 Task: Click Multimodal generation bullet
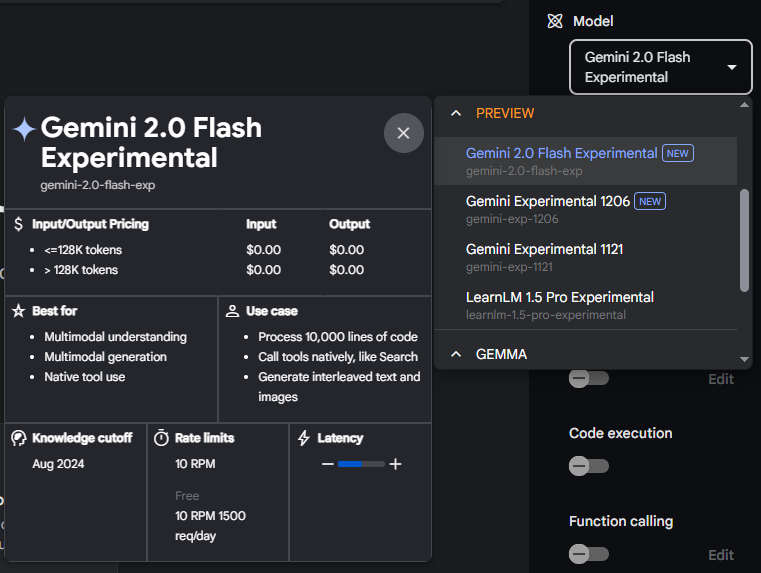tap(105, 357)
